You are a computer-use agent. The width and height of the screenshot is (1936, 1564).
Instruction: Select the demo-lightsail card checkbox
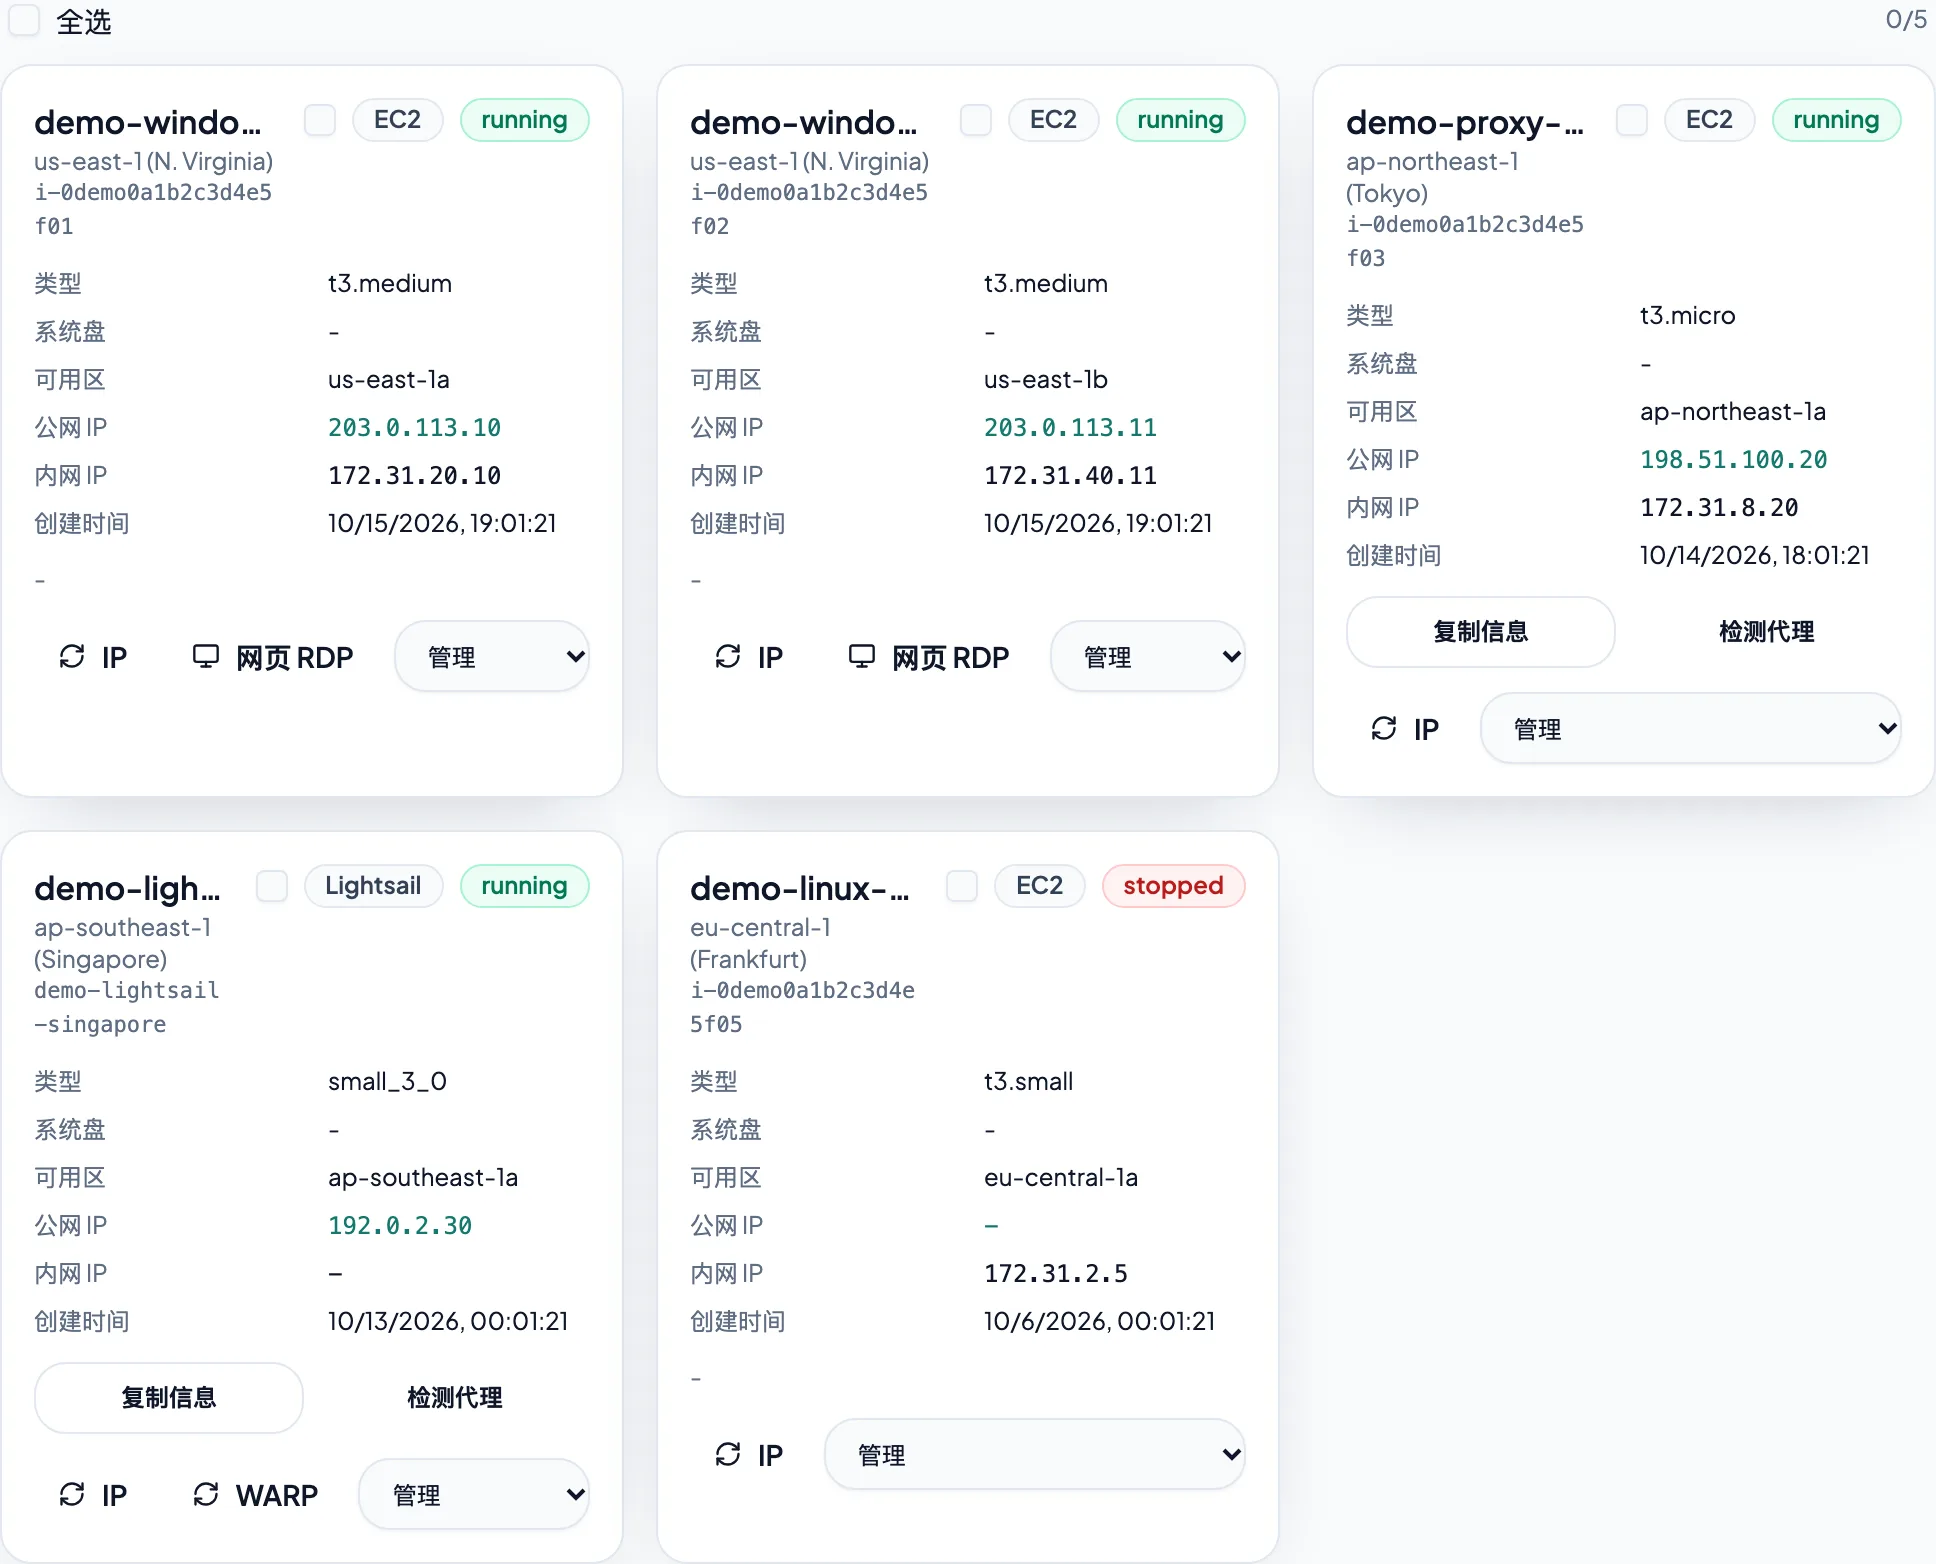click(272, 886)
